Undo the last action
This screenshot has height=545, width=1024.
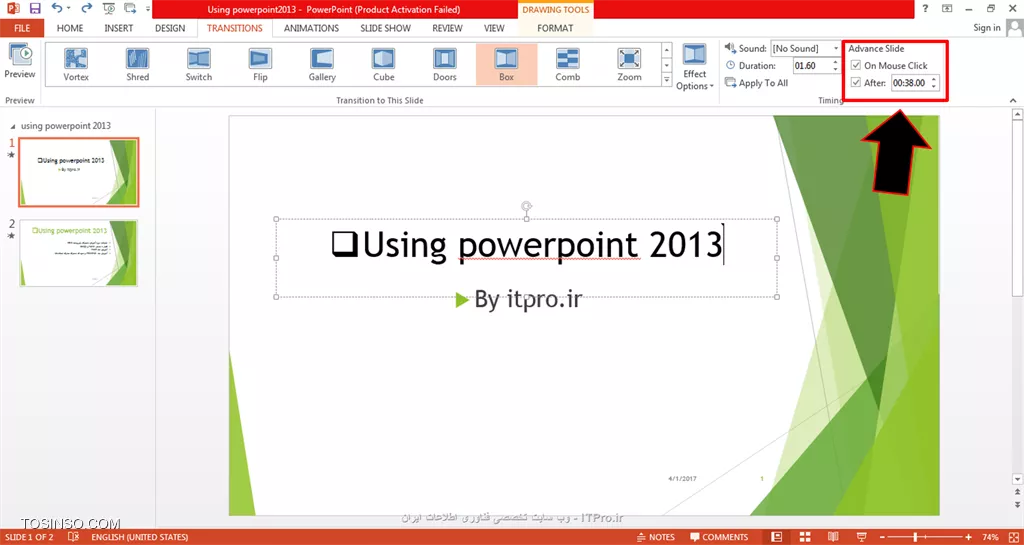[x=57, y=8]
